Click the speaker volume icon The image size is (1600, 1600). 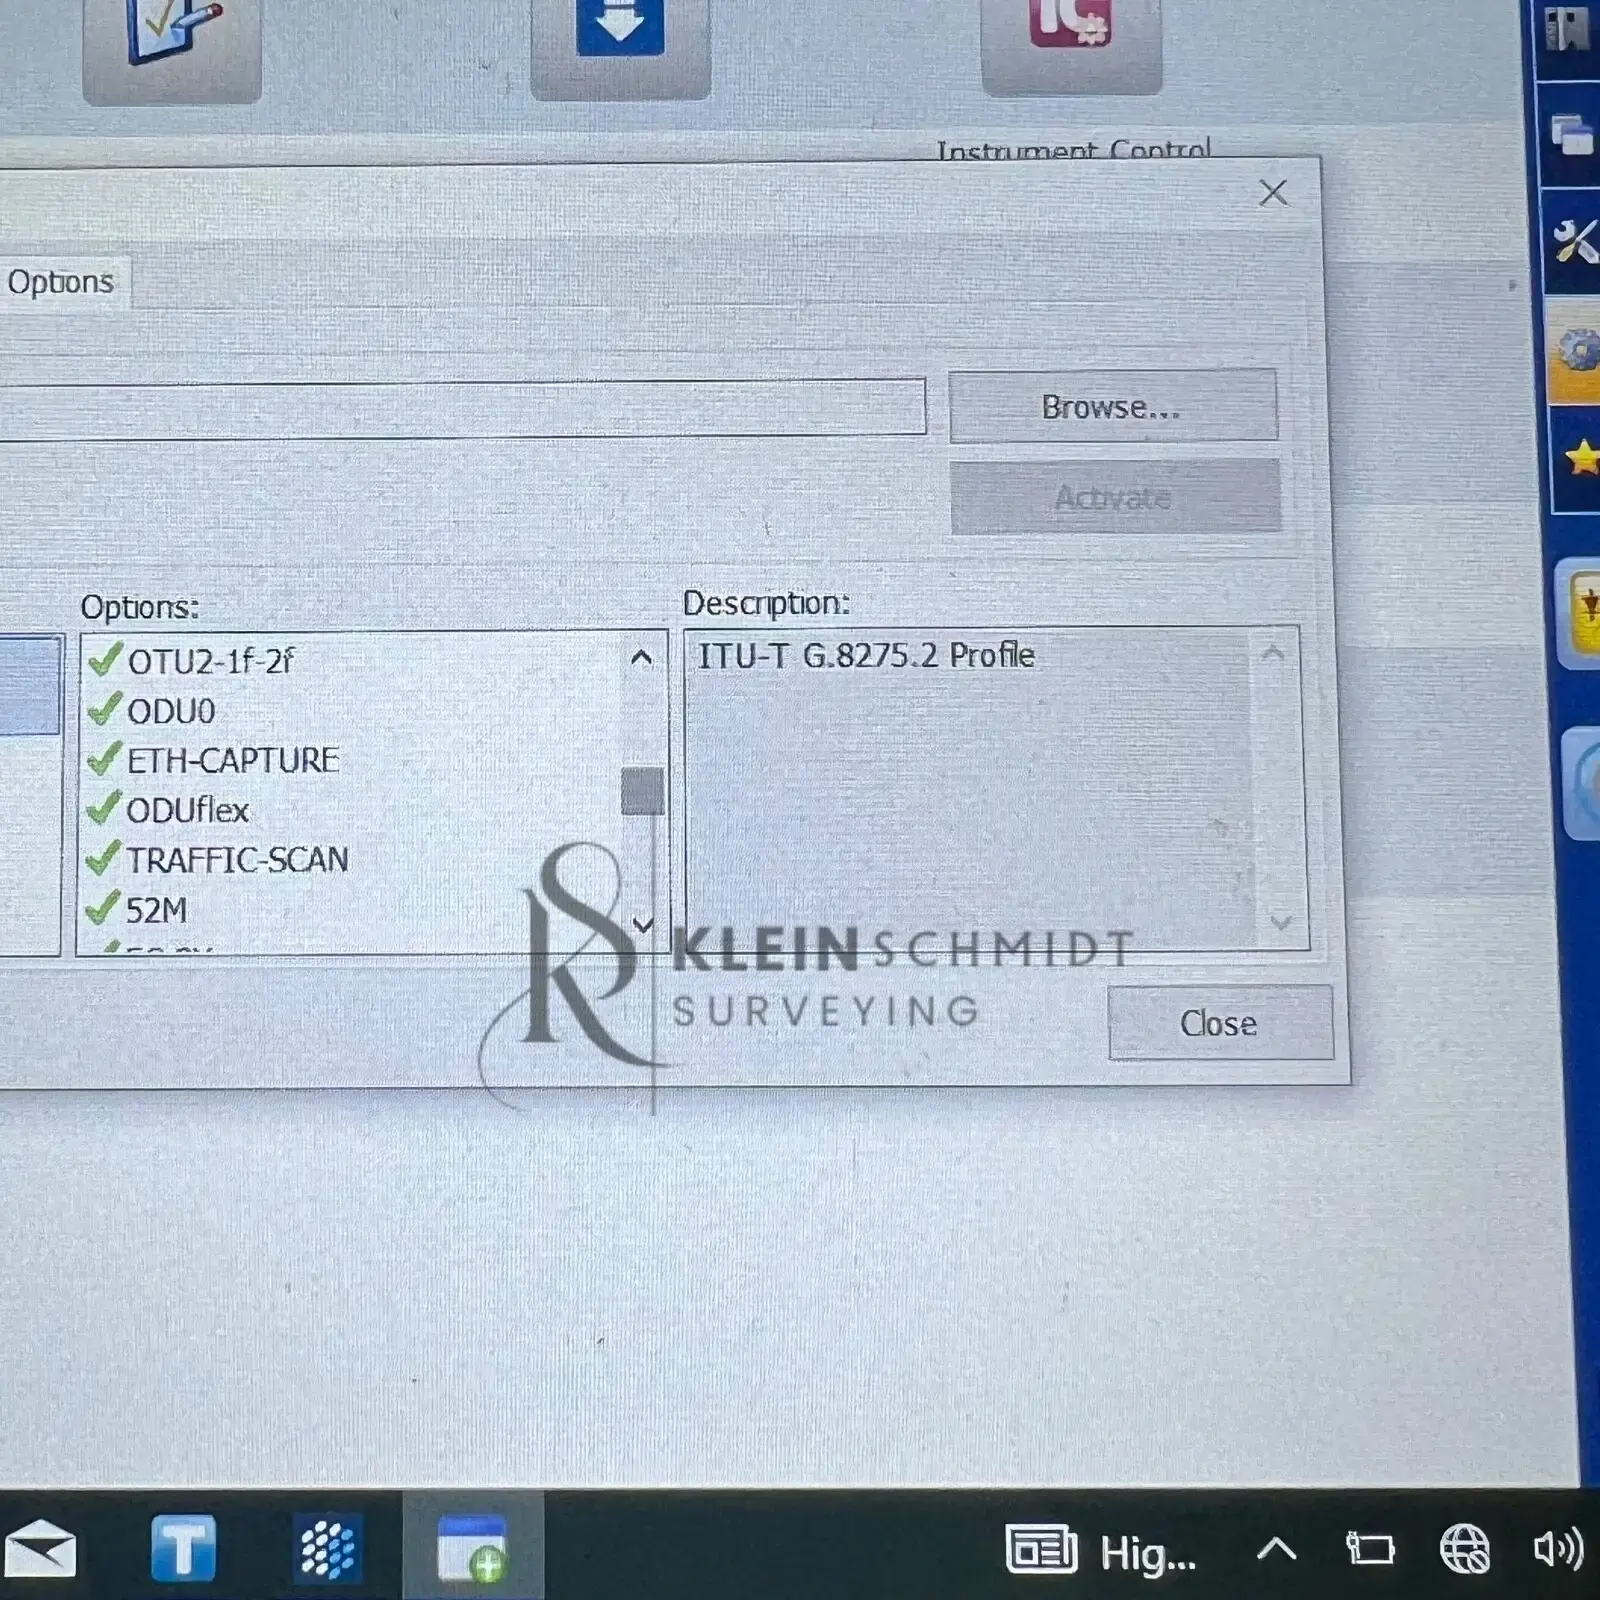click(1557, 1549)
